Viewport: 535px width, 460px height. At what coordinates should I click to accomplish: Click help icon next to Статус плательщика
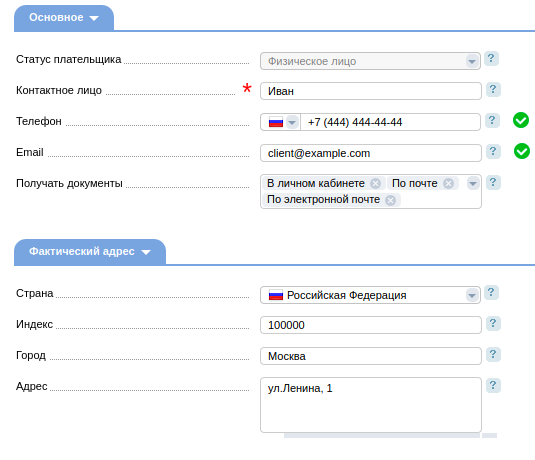pos(491,59)
